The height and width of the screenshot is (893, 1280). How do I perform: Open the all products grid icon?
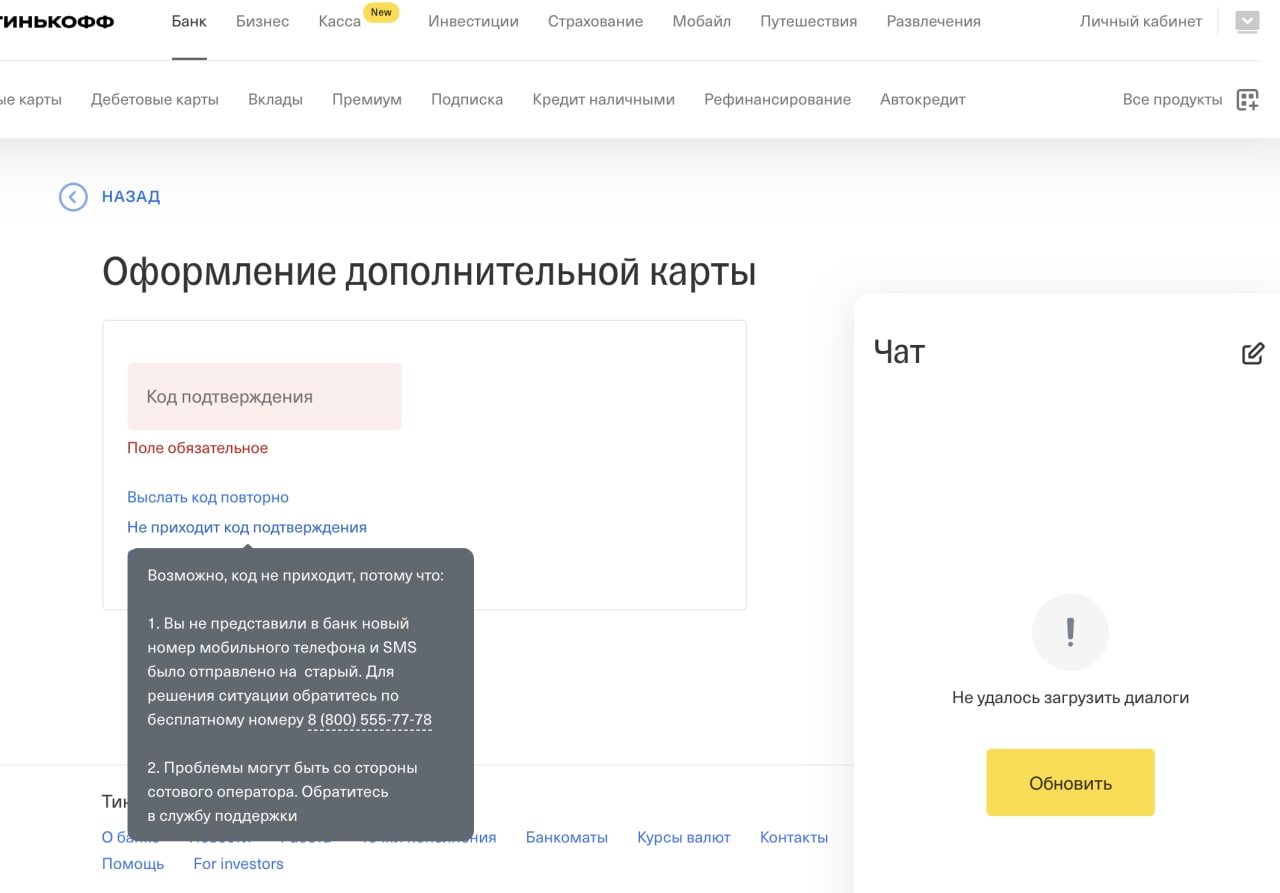[x=1247, y=99]
